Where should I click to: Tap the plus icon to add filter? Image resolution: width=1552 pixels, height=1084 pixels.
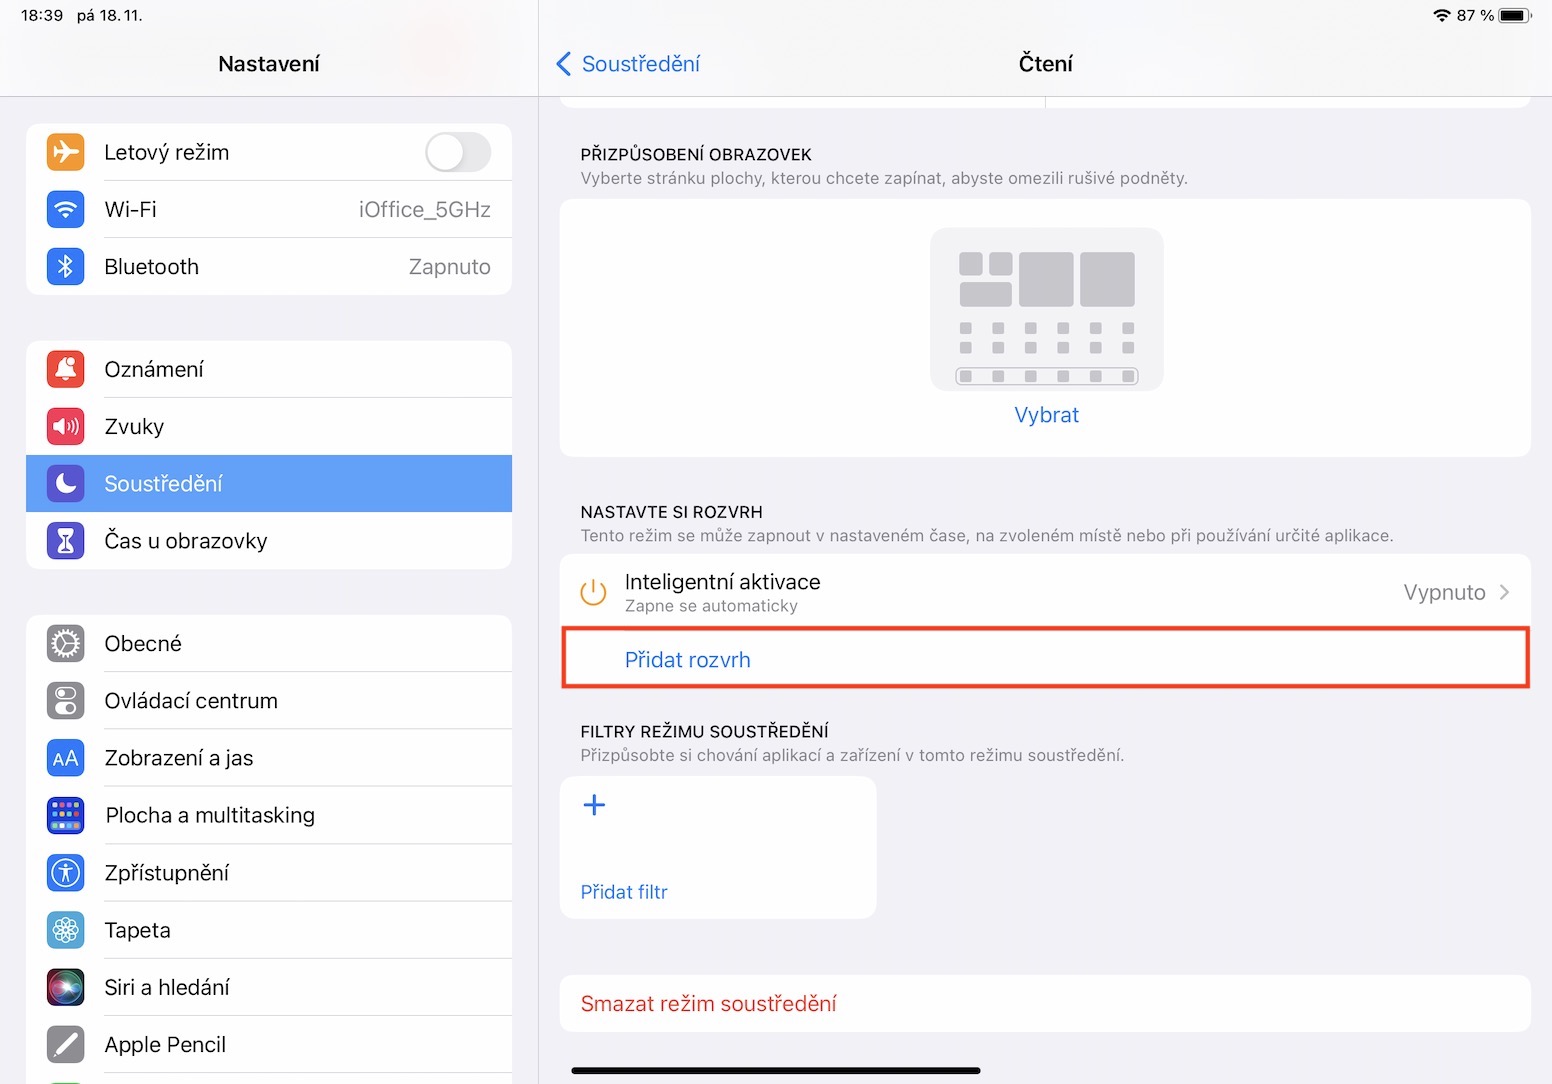[x=594, y=805]
